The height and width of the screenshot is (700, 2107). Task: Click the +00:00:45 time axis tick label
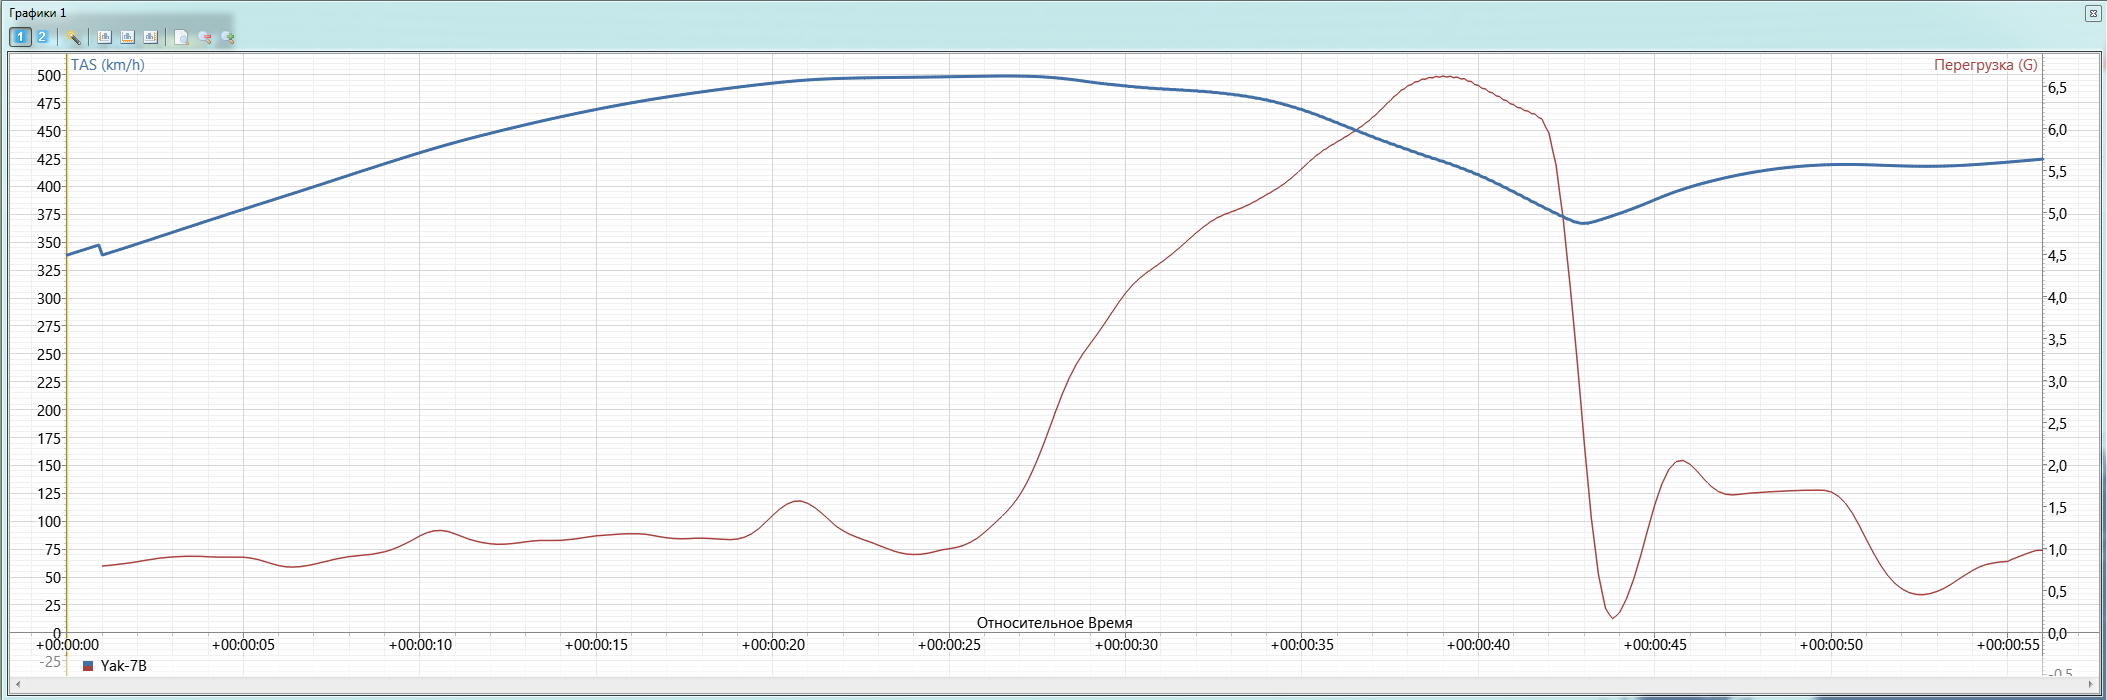point(1655,645)
